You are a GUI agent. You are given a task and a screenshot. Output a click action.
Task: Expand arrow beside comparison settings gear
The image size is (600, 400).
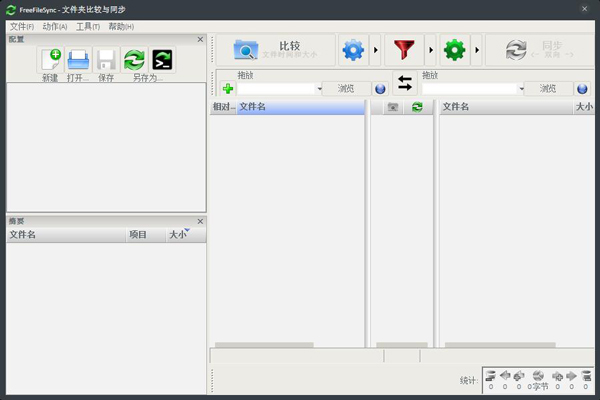375,50
